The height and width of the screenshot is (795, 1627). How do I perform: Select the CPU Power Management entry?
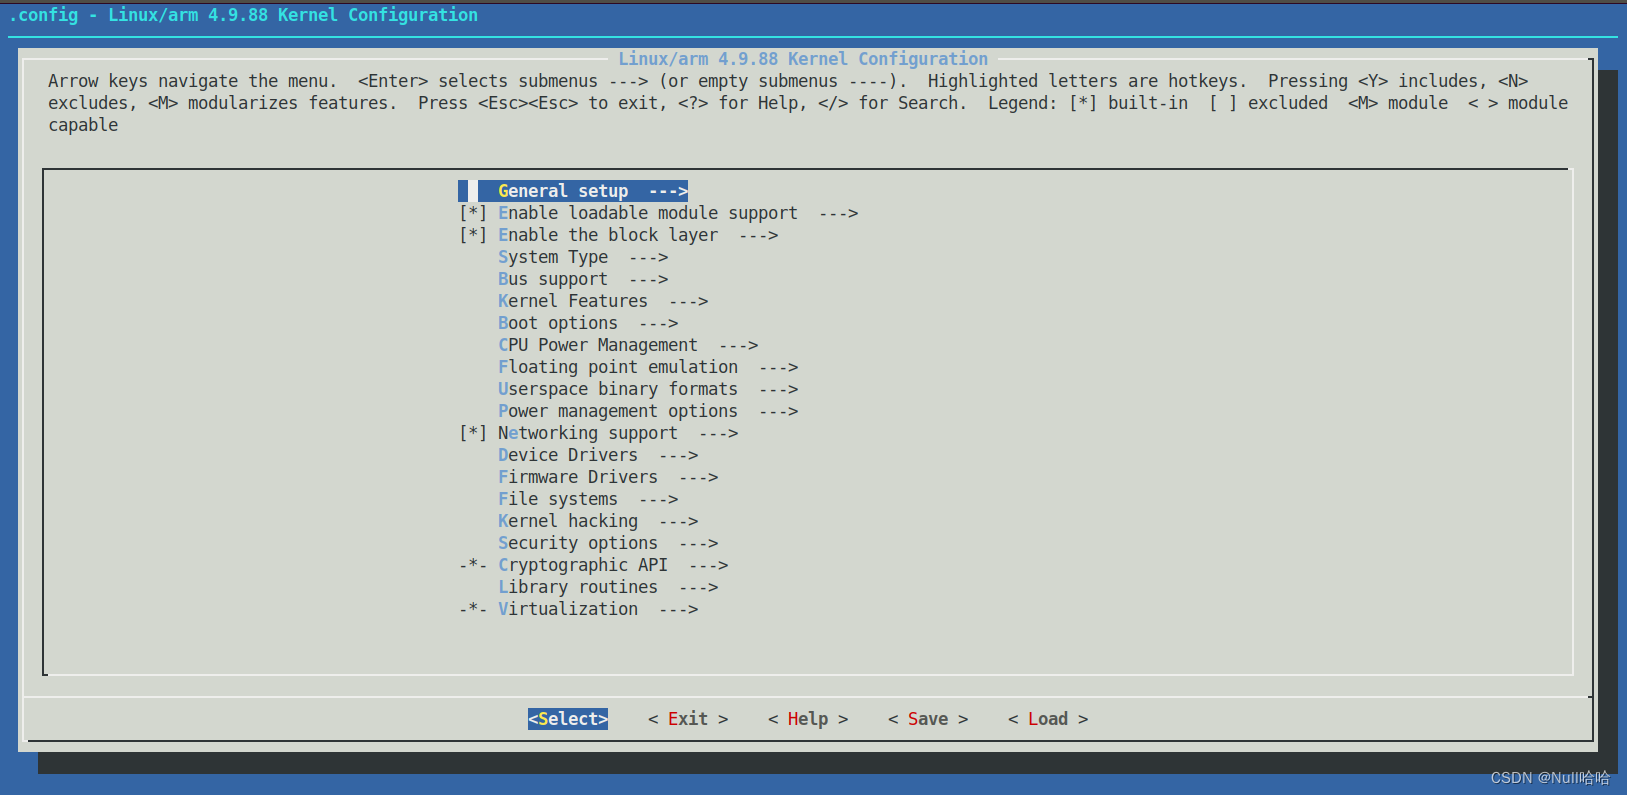[598, 345]
